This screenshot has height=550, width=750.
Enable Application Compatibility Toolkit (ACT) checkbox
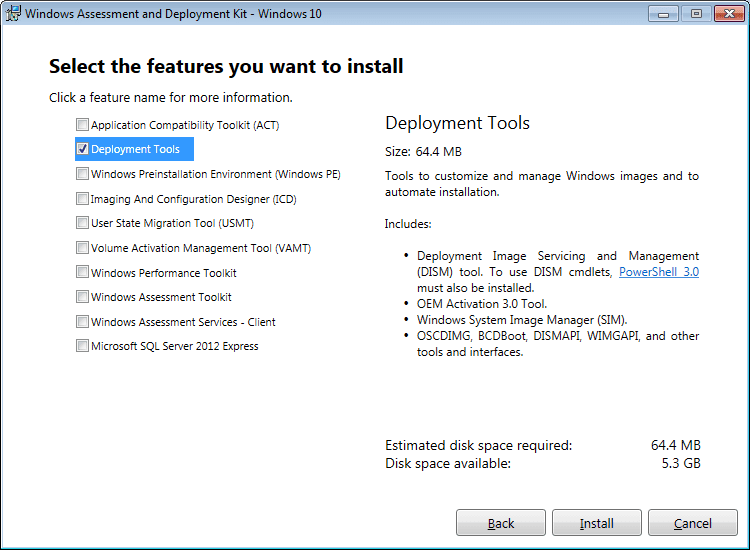coord(82,125)
